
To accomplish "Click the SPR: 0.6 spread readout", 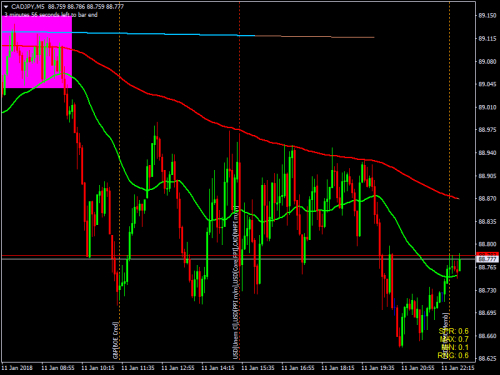I will tap(454, 331).
